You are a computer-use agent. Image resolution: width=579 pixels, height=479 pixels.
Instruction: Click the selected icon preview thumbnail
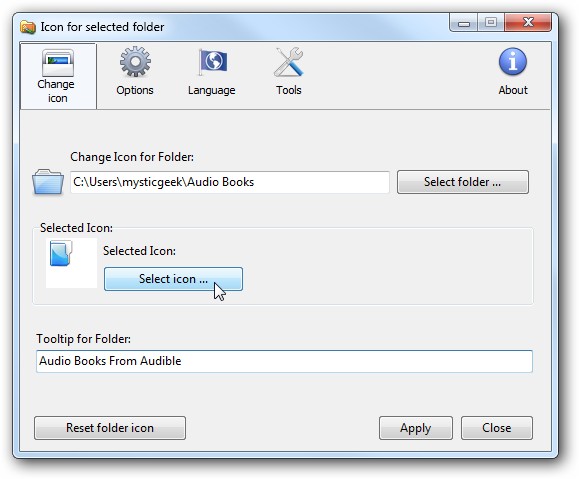(71, 263)
